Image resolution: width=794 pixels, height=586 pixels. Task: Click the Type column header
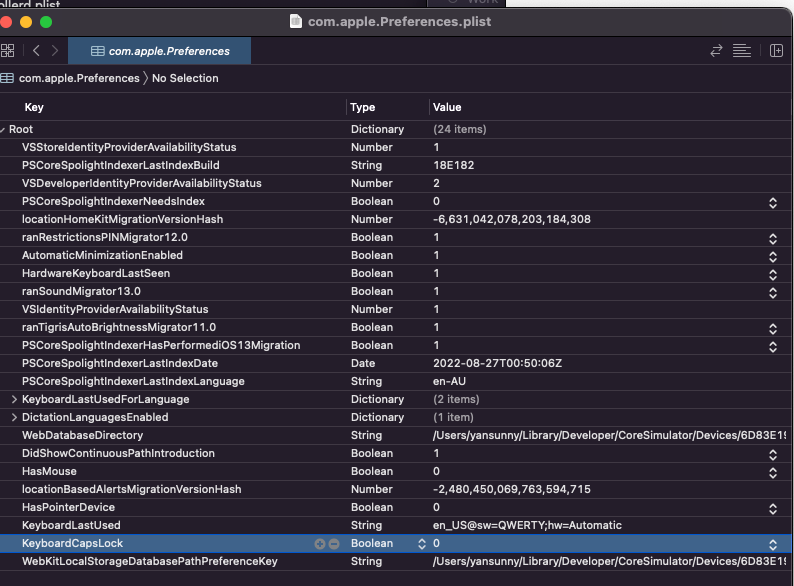[x=363, y=107]
